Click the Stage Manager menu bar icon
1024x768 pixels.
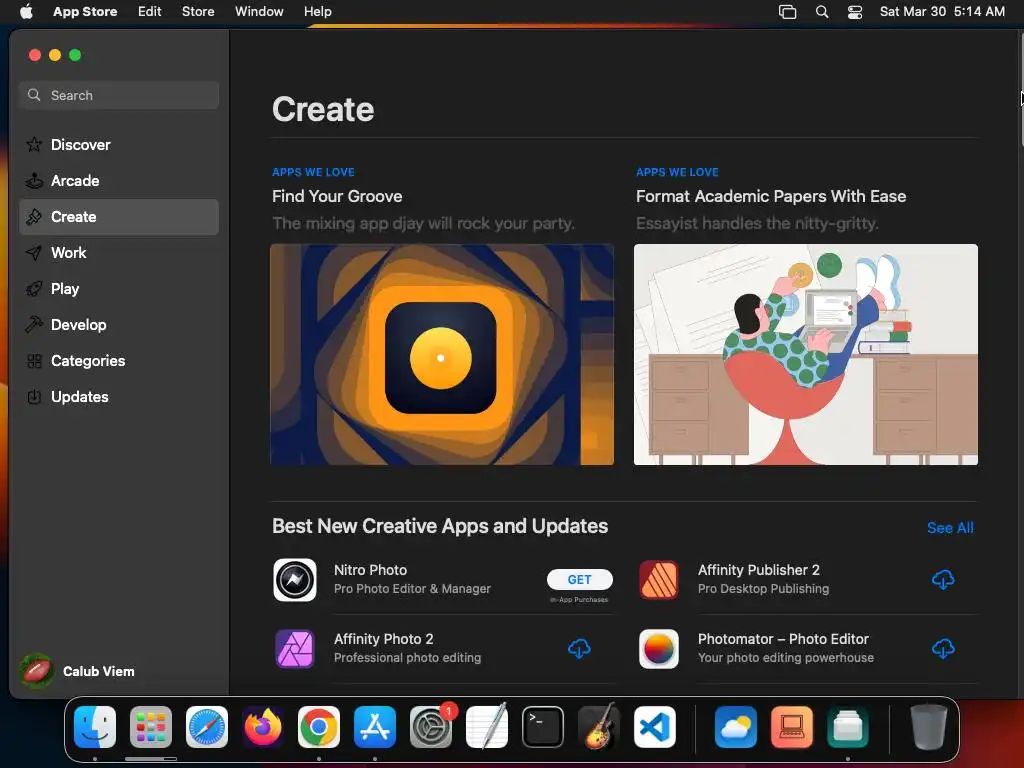[788, 12]
